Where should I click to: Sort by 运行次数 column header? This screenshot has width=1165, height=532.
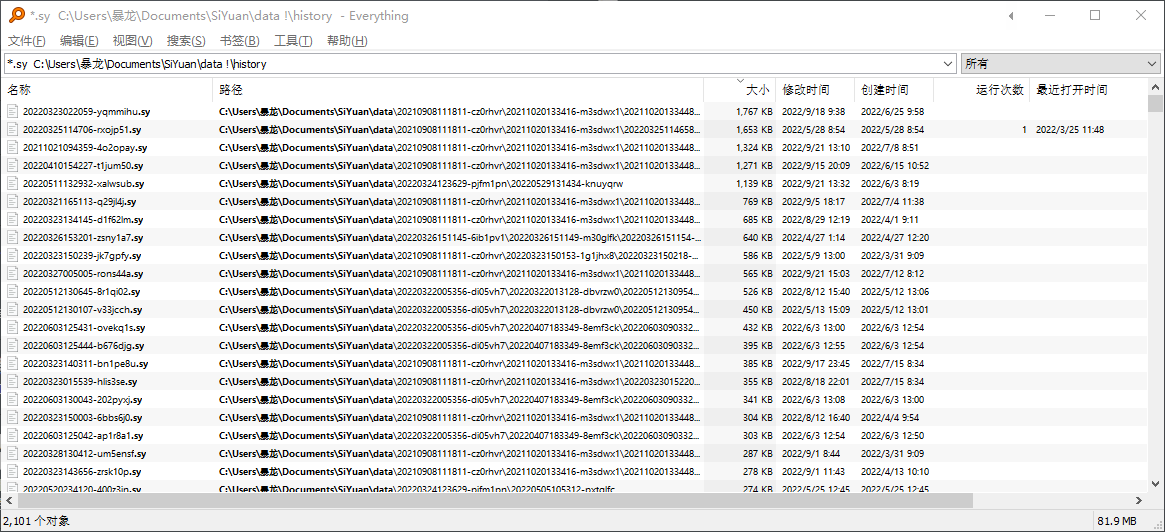pos(981,90)
